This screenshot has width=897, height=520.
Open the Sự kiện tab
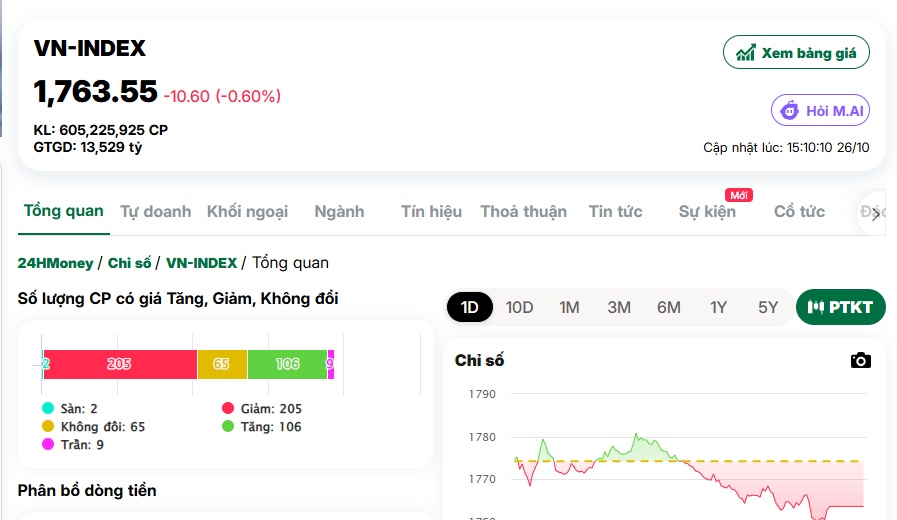pos(707,212)
